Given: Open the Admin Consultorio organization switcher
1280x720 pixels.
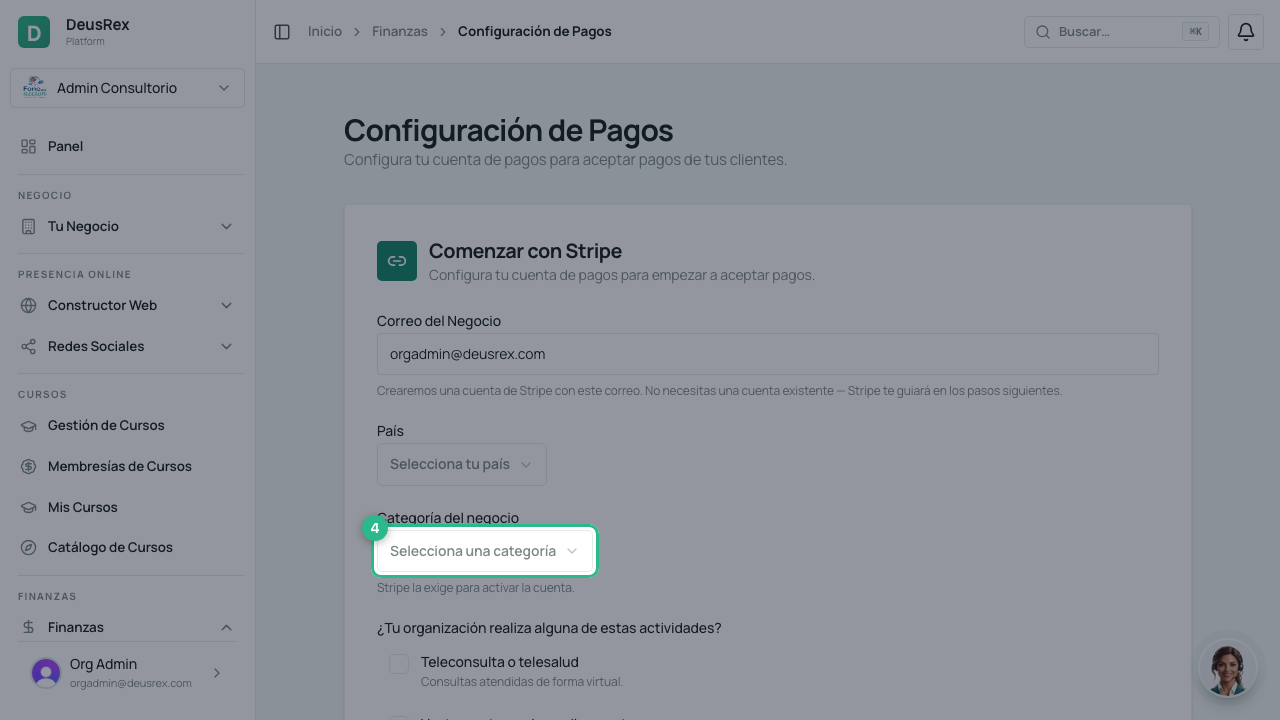Looking at the screenshot, I should [x=127, y=88].
